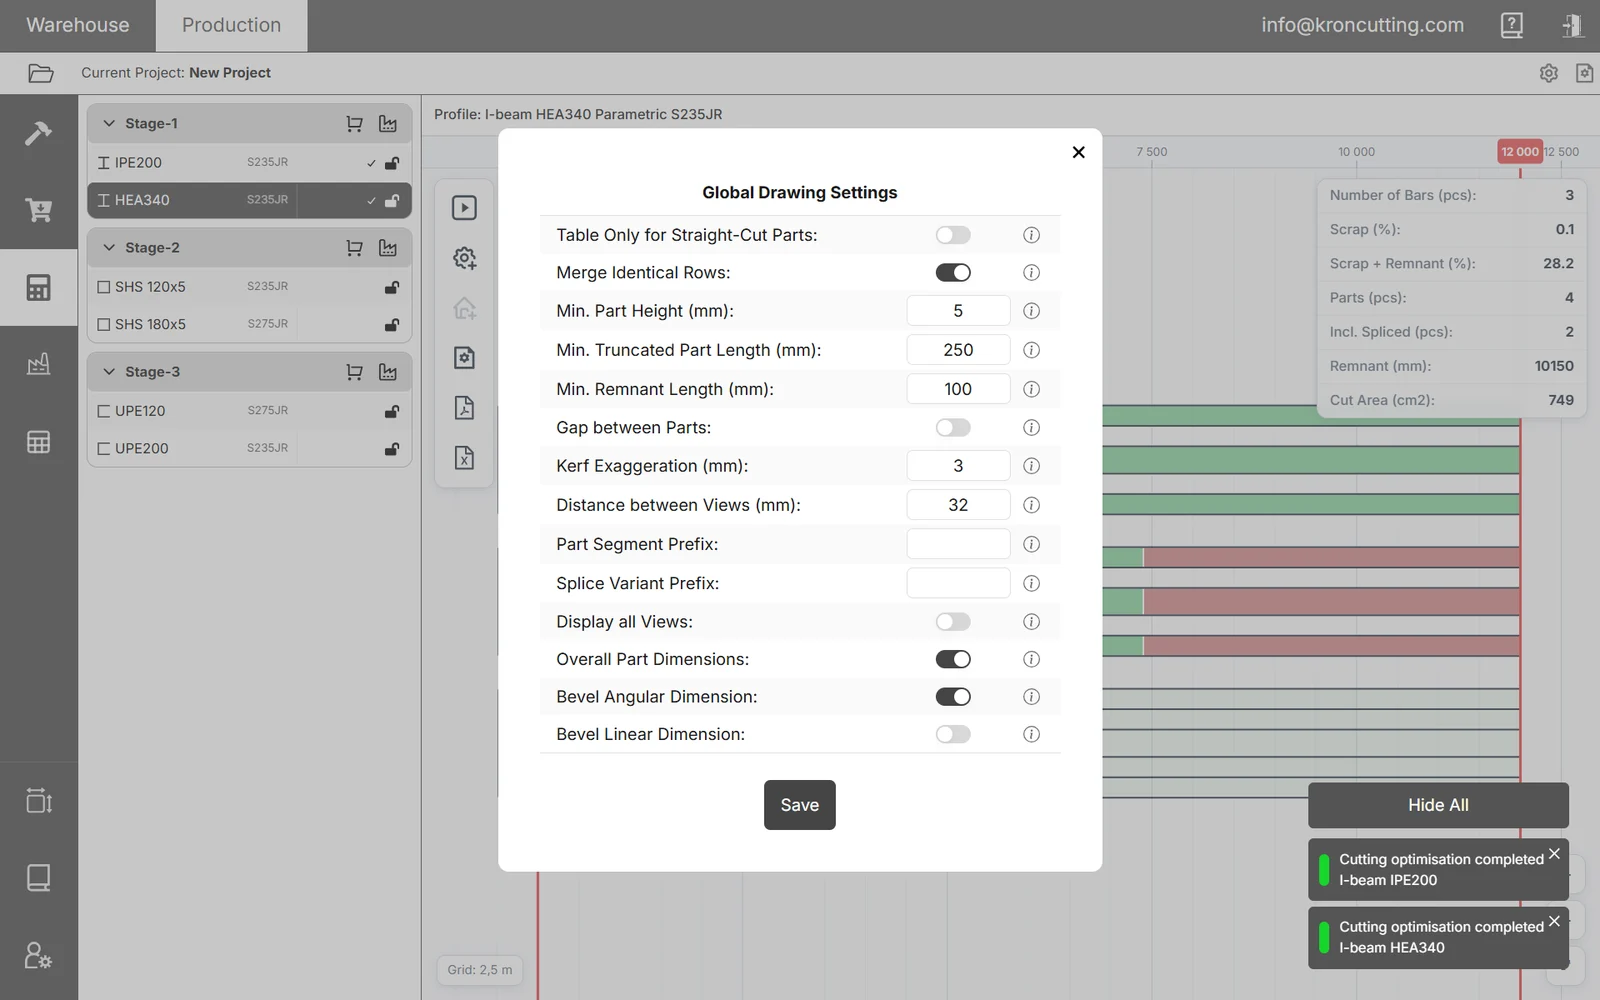Open factory chart section in sidebar
This screenshot has width=1600, height=1000.
38,364
